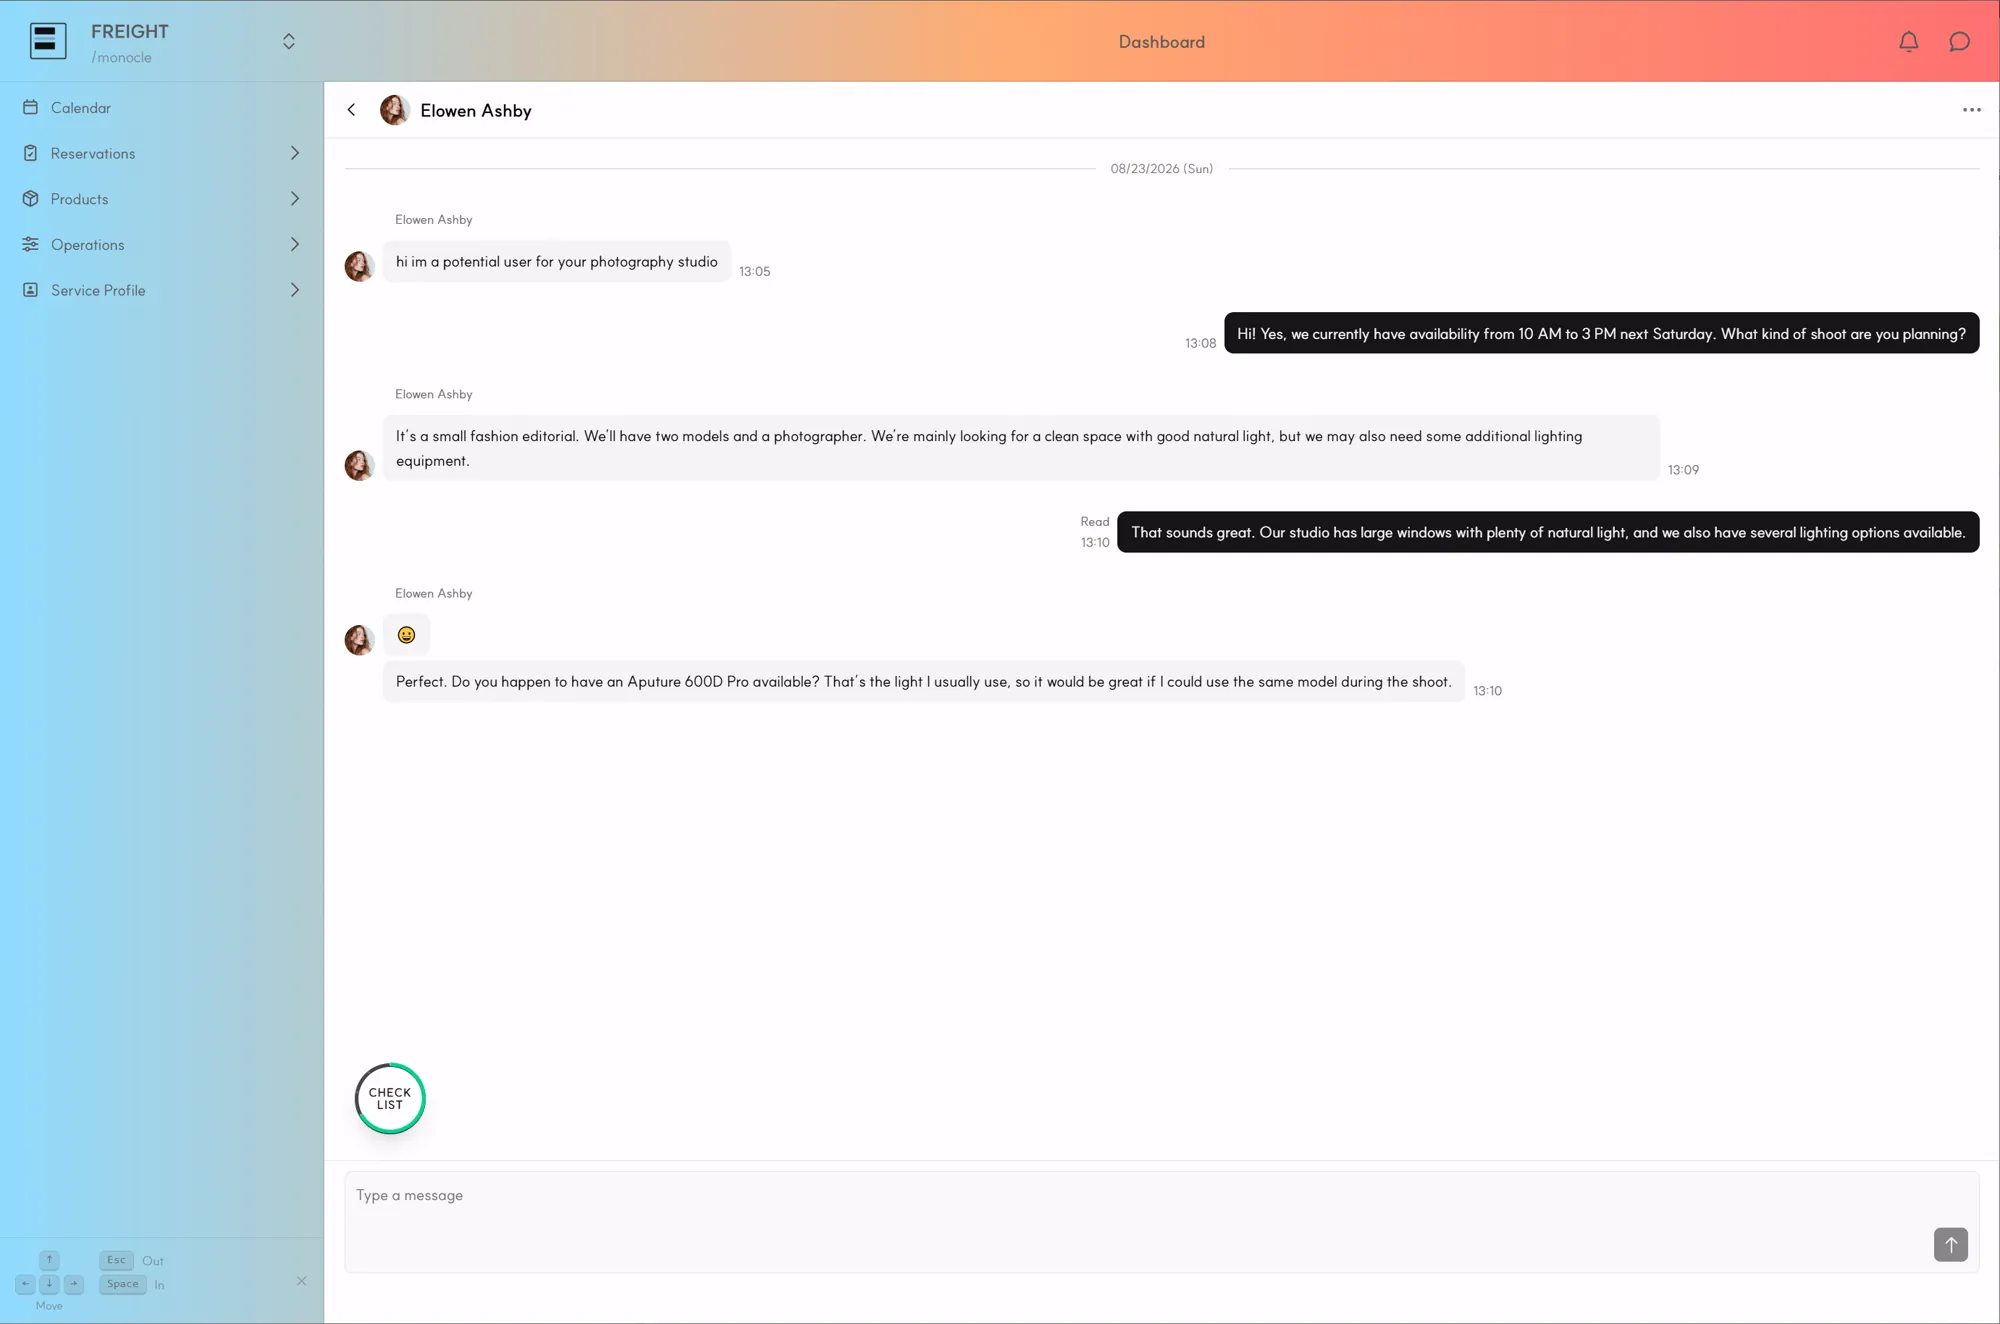Image resolution: width=2000 pixels, height=1324 pixels.
Task: Focus the Type a message field
Action: (x=1161, y=1222)
